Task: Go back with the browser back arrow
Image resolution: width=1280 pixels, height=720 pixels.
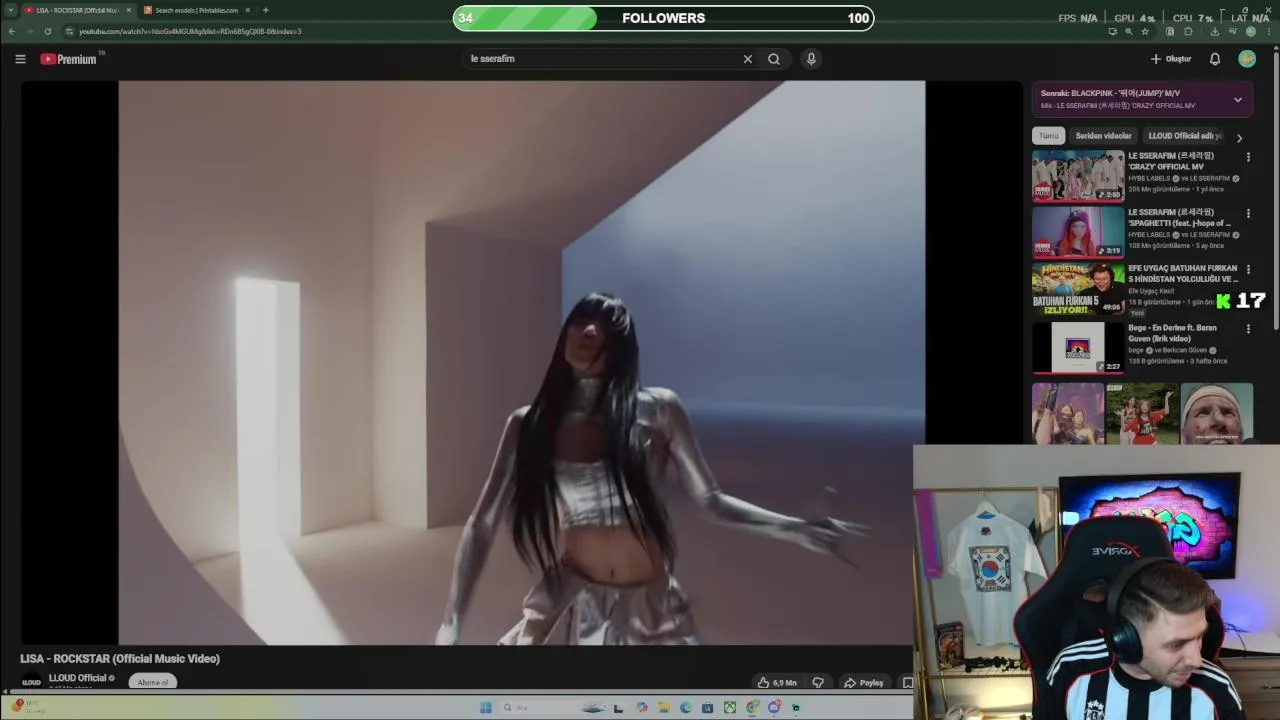Action: [x=12, y=31]
